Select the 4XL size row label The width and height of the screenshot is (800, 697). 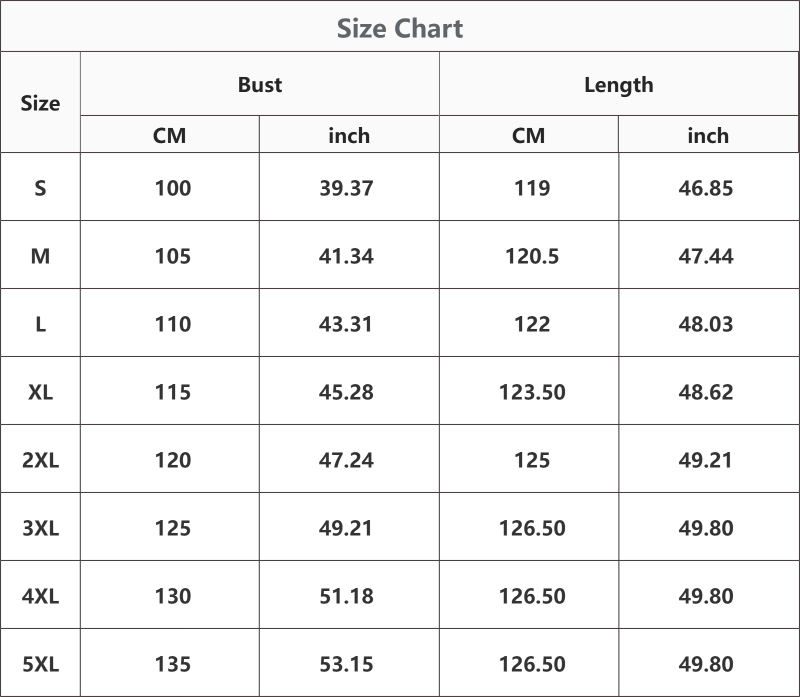(40, 595)
